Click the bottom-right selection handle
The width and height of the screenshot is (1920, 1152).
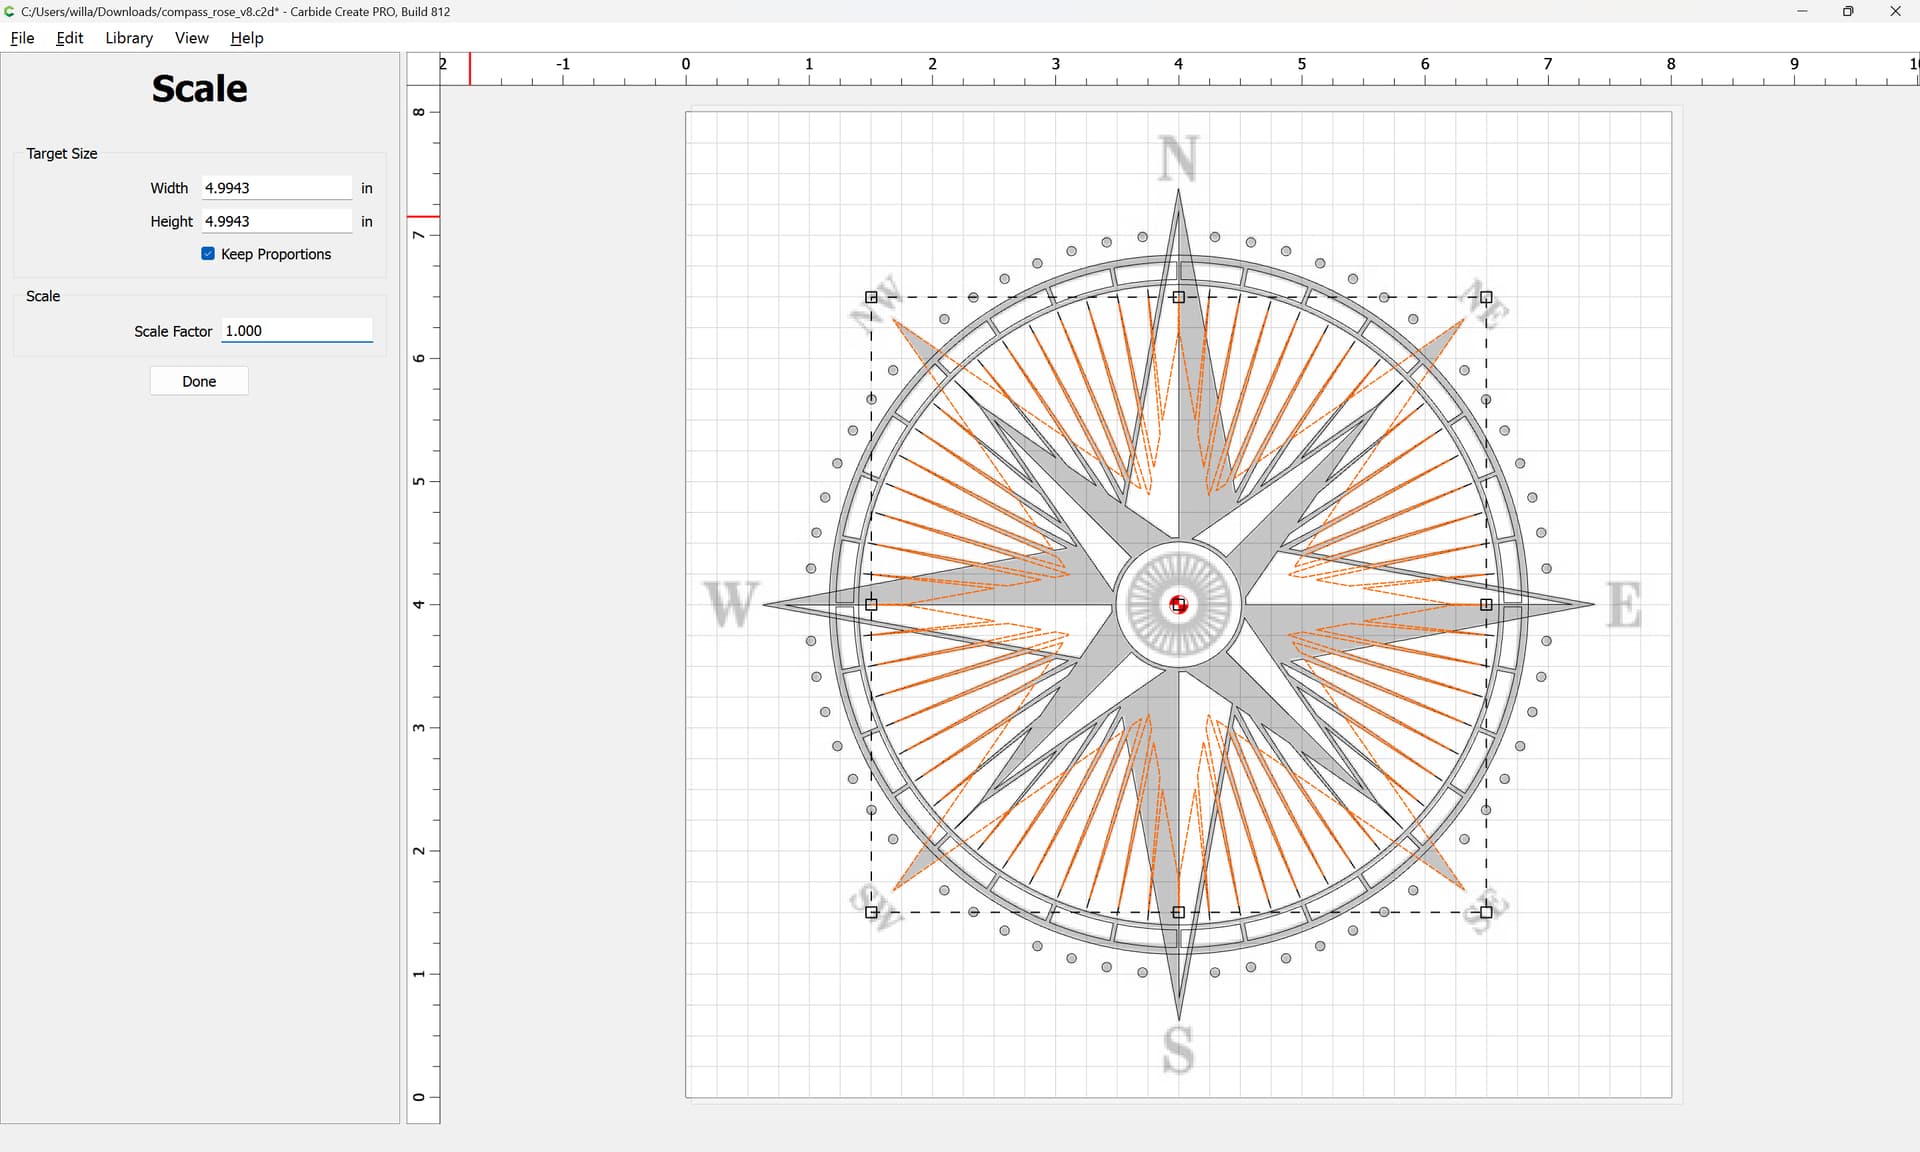pos(1486,912)
